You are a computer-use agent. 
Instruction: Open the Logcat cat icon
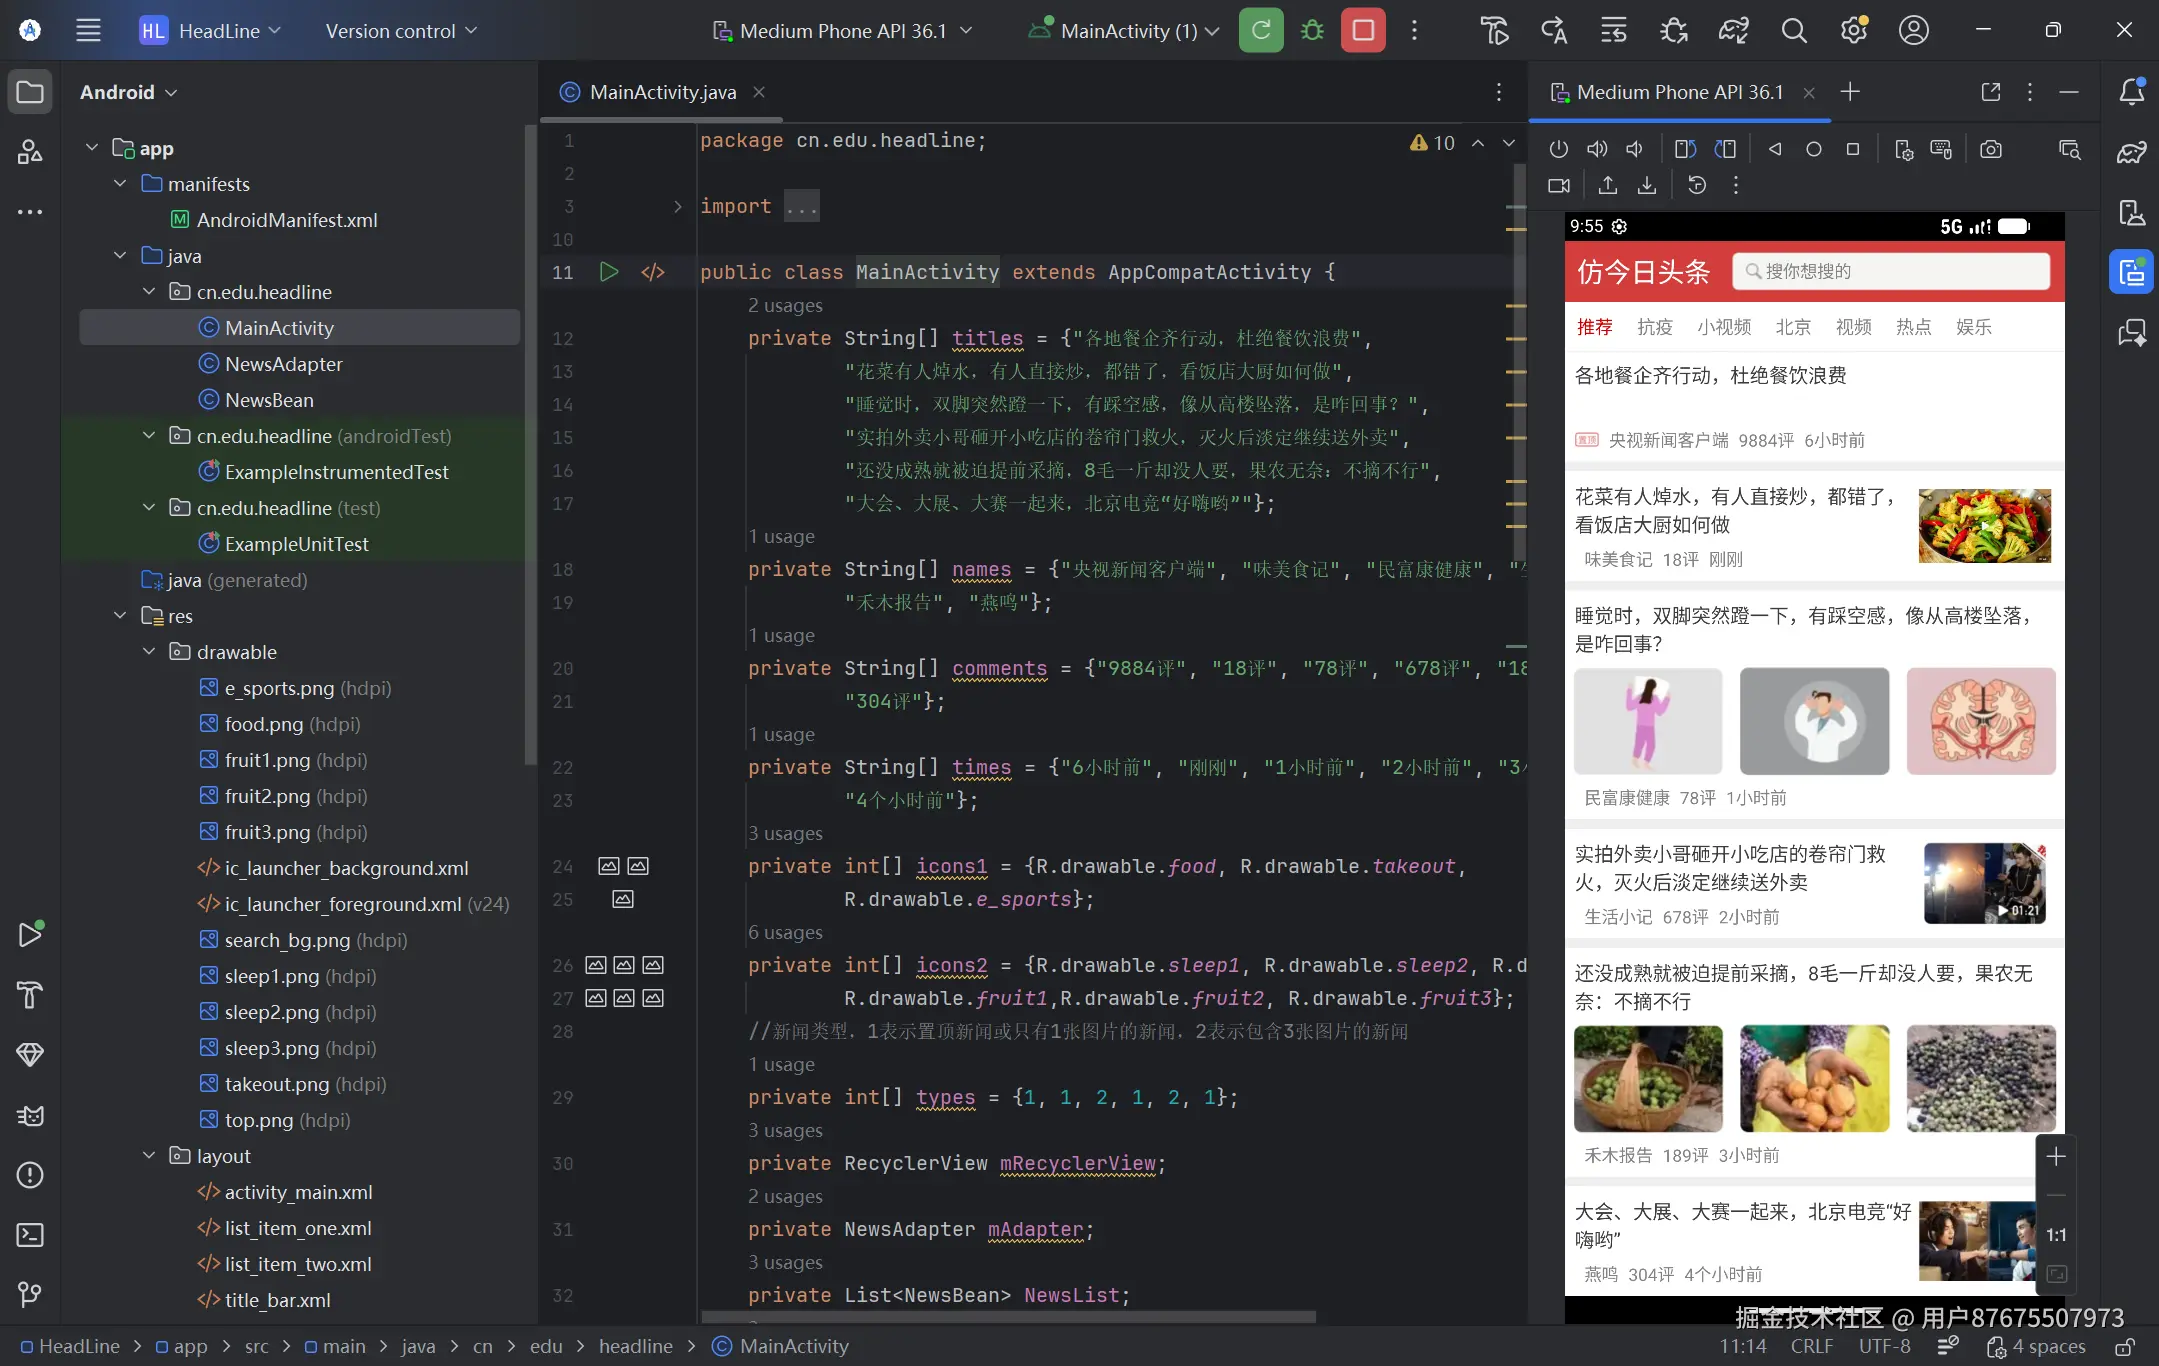[30, 1115]
